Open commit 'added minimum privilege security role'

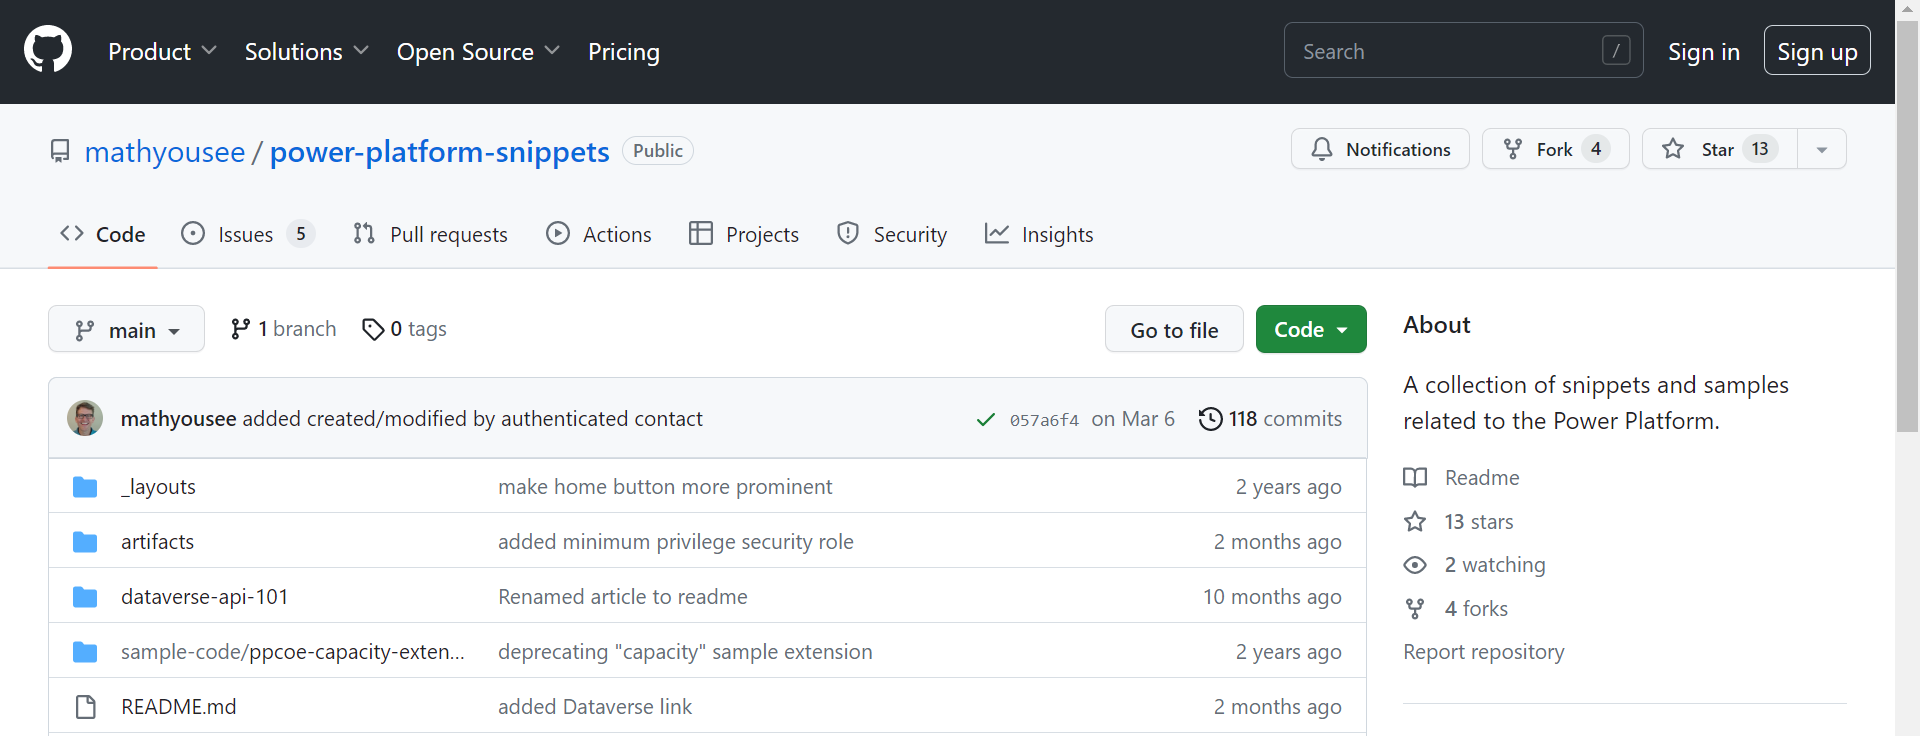[x=676, y=542]
